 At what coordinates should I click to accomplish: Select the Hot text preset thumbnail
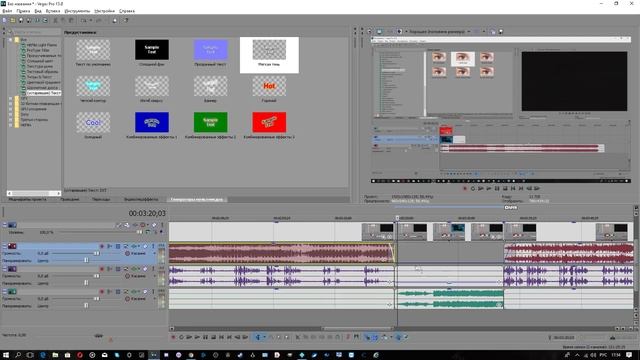(x=269, y=86)
